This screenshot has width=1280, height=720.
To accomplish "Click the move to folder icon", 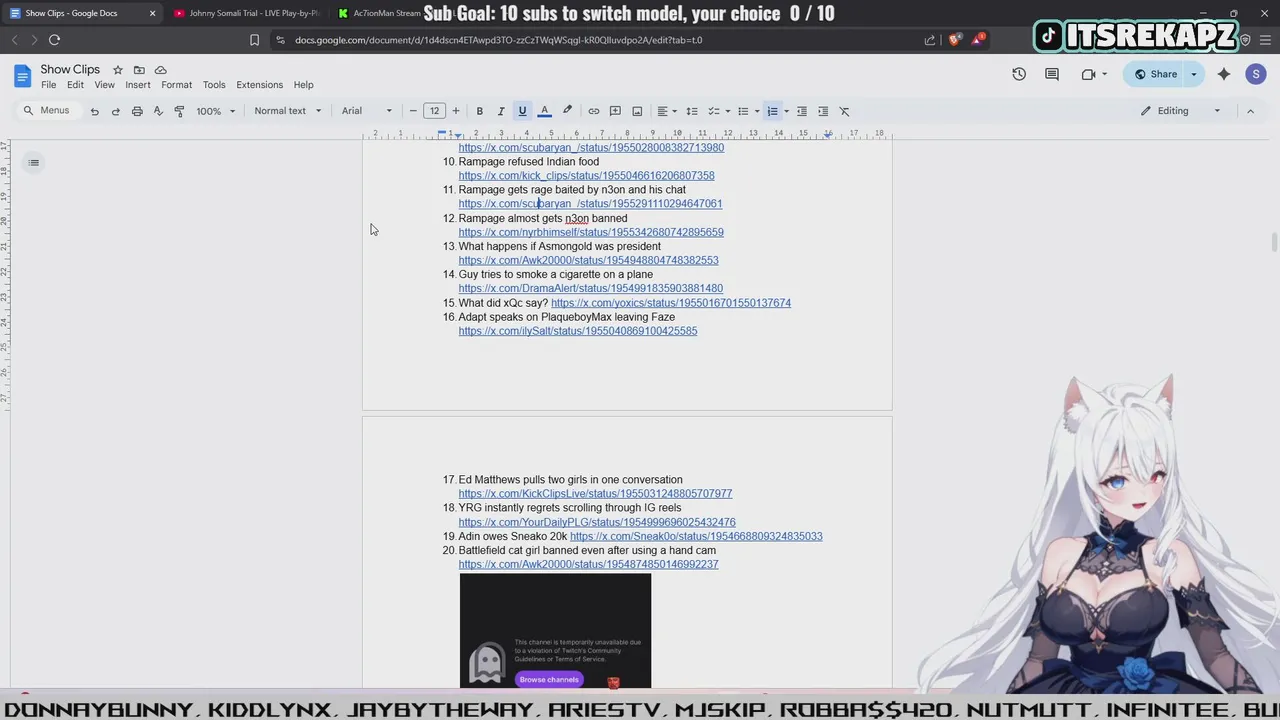I will tap(139, 70).
